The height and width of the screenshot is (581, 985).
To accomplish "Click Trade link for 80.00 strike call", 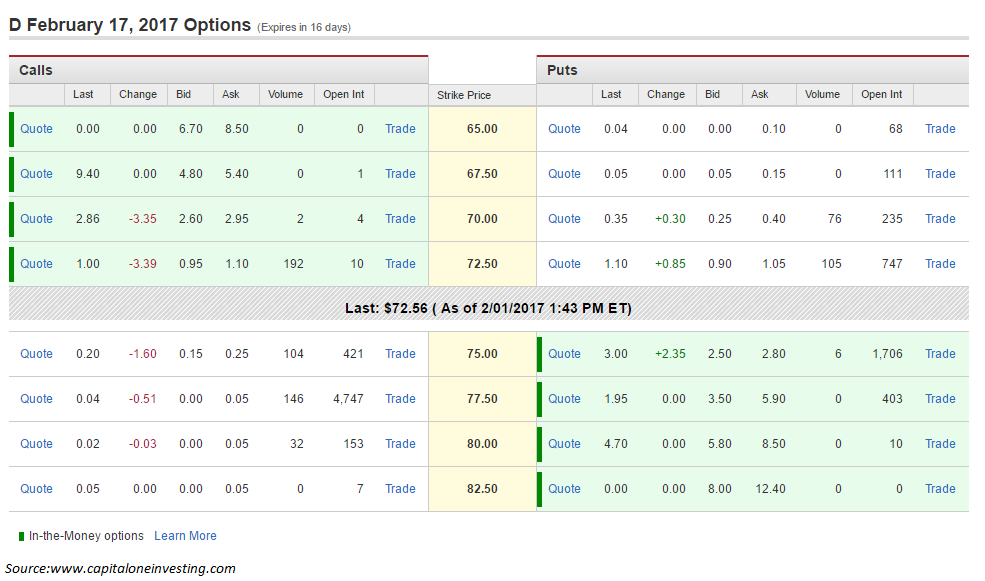I will (x=400, y=444).
